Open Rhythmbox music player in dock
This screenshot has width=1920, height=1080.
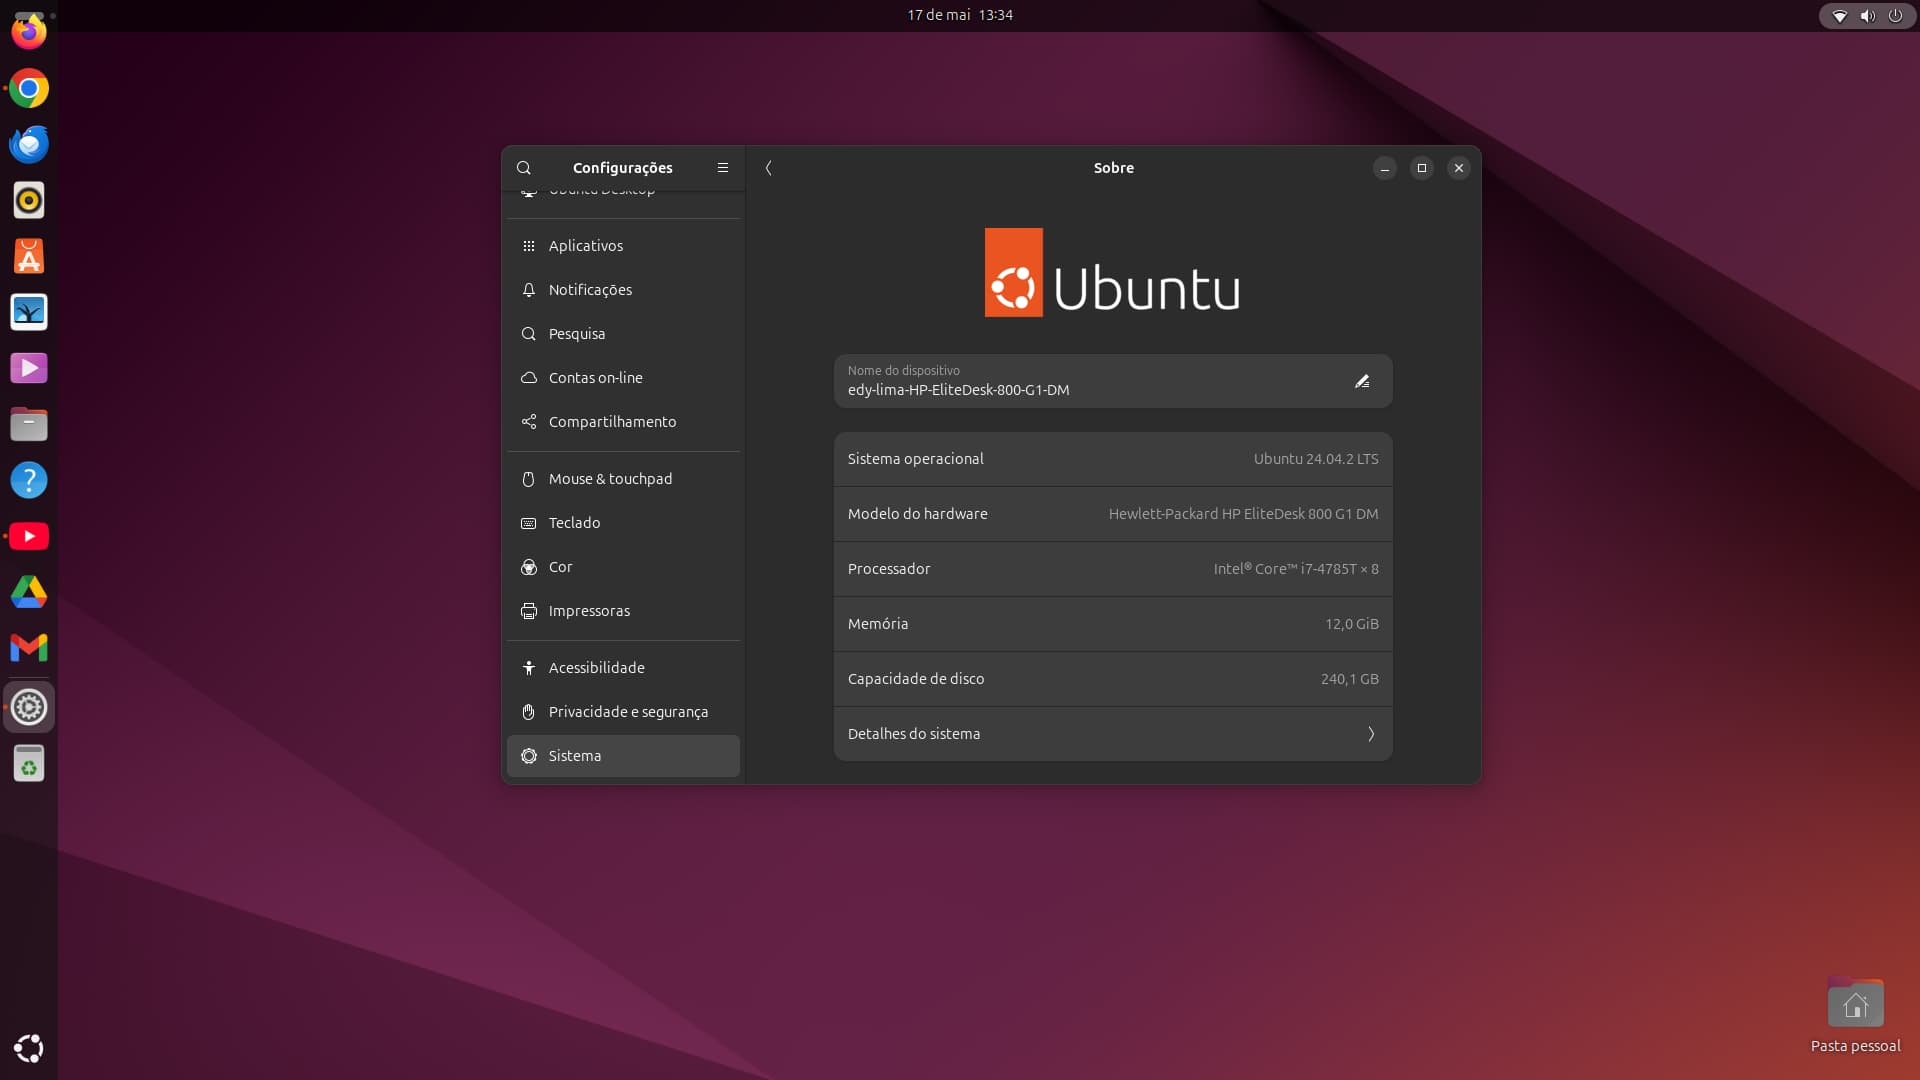(29, 201)
